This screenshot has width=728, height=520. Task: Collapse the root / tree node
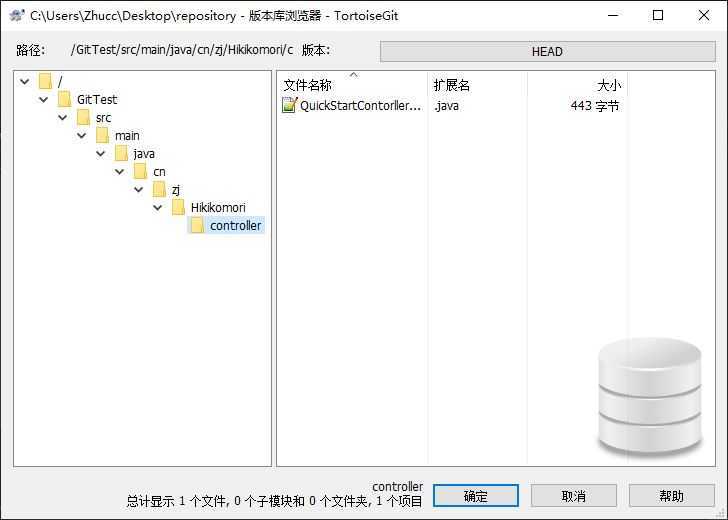(25, 82)
